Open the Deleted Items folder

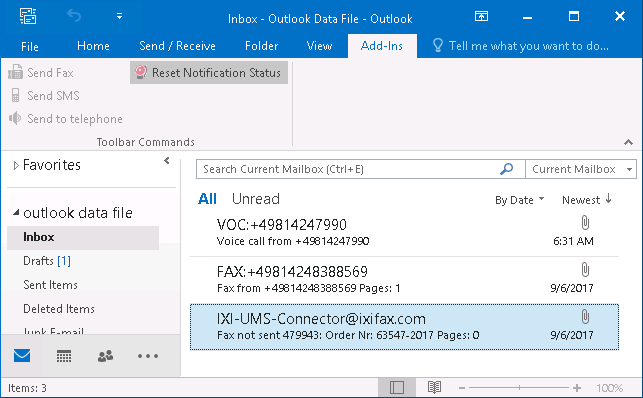[59, 309]
